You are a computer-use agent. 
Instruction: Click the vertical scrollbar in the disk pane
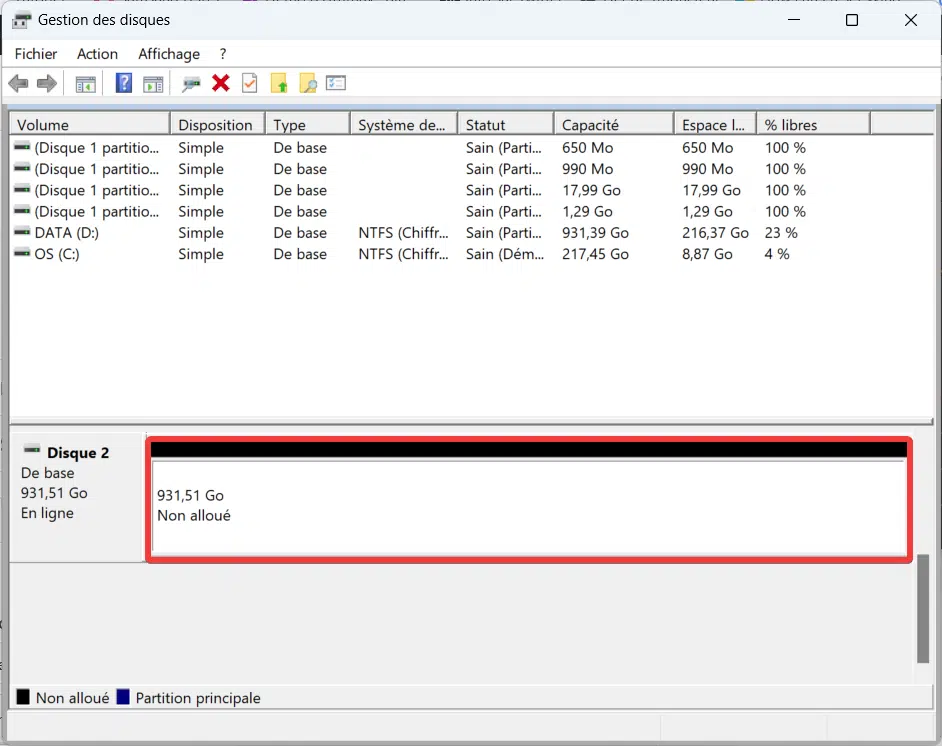(x=922, y=608)
